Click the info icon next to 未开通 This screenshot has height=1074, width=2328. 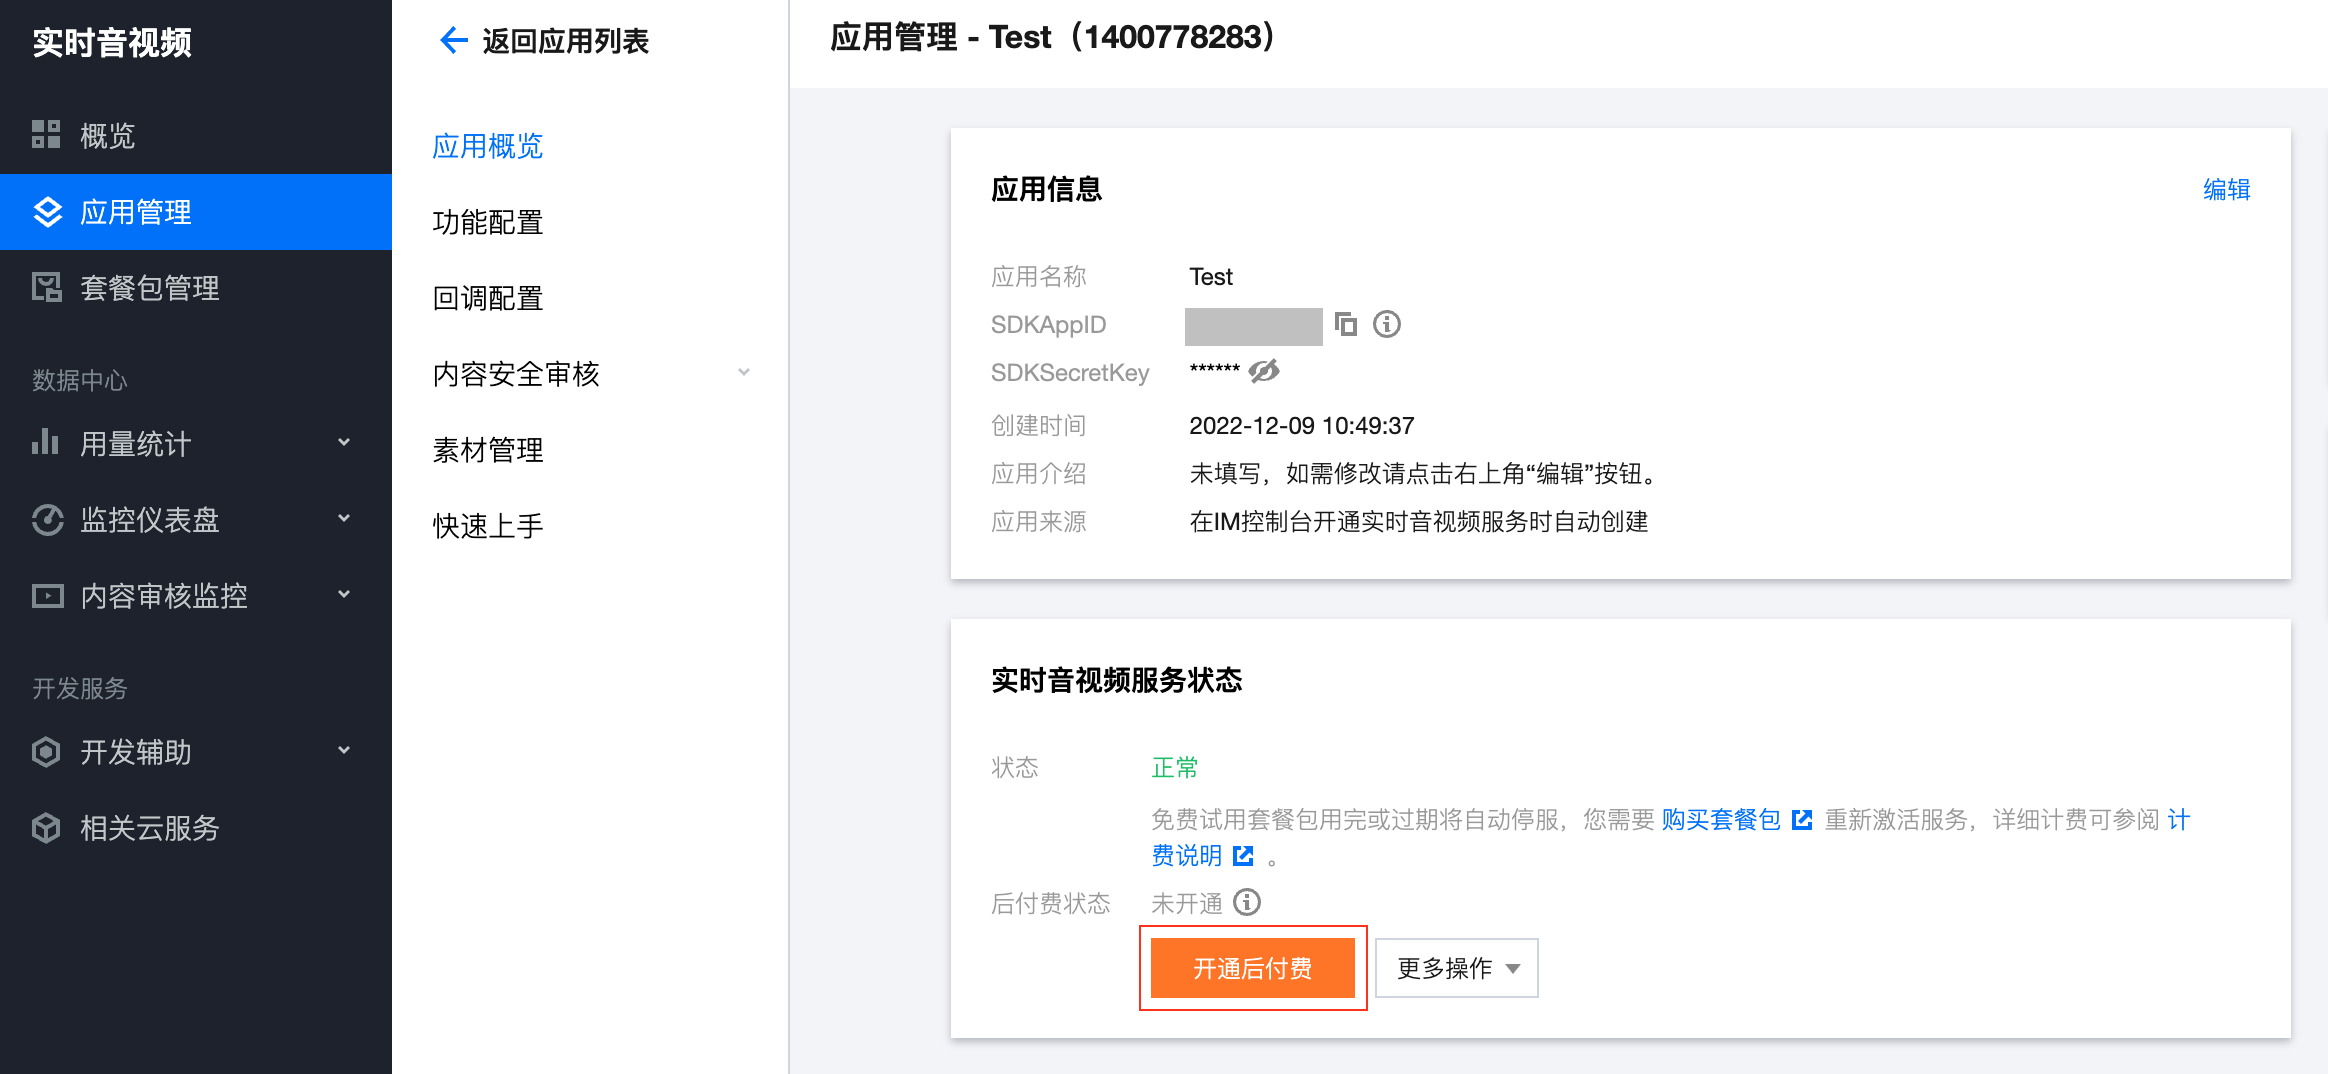pyautogui.click(x=1247, y=903)
